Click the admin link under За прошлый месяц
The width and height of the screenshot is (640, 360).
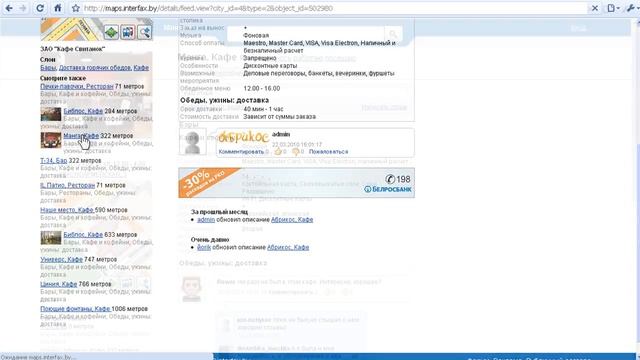206,220
